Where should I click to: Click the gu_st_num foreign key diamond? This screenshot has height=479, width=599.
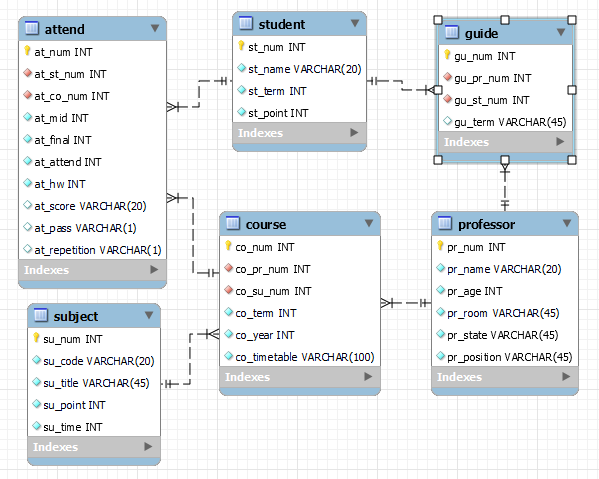tap(447, 99)
